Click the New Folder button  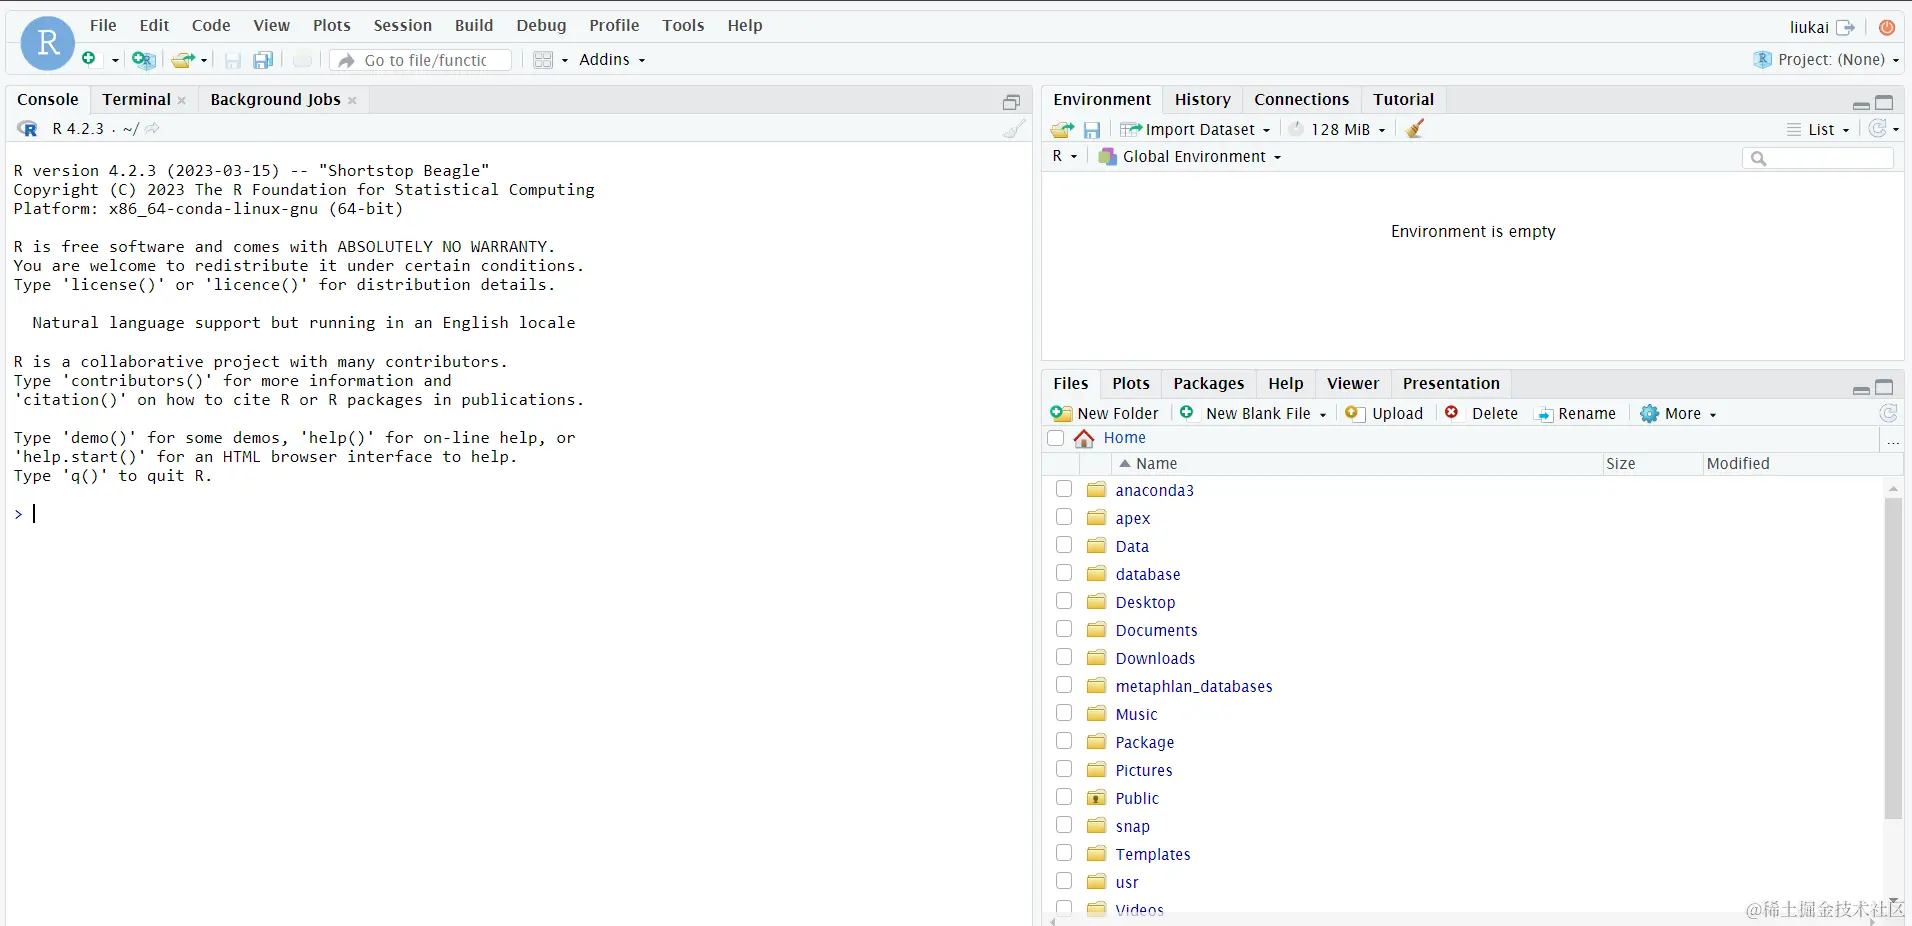pyautogui.click(x=1105, y=414)
